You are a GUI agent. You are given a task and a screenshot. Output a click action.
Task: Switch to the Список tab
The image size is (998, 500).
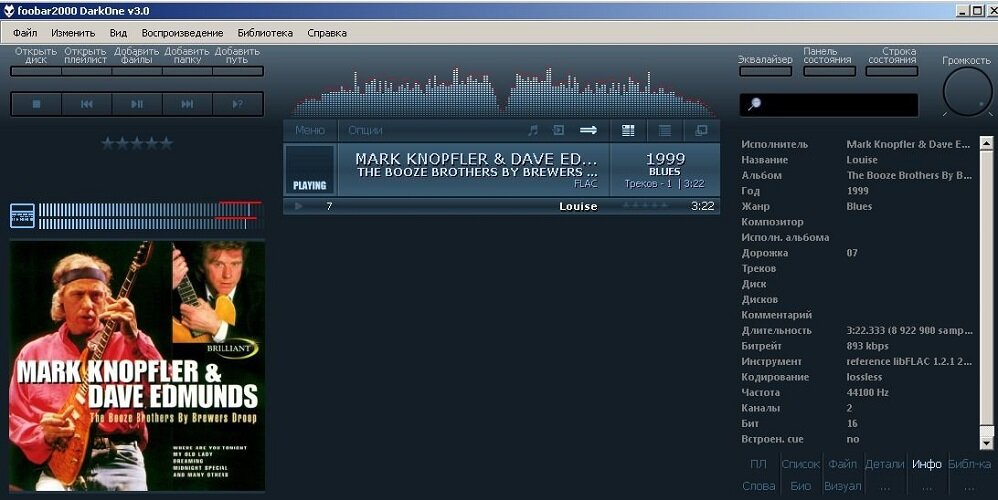(800, 464)
